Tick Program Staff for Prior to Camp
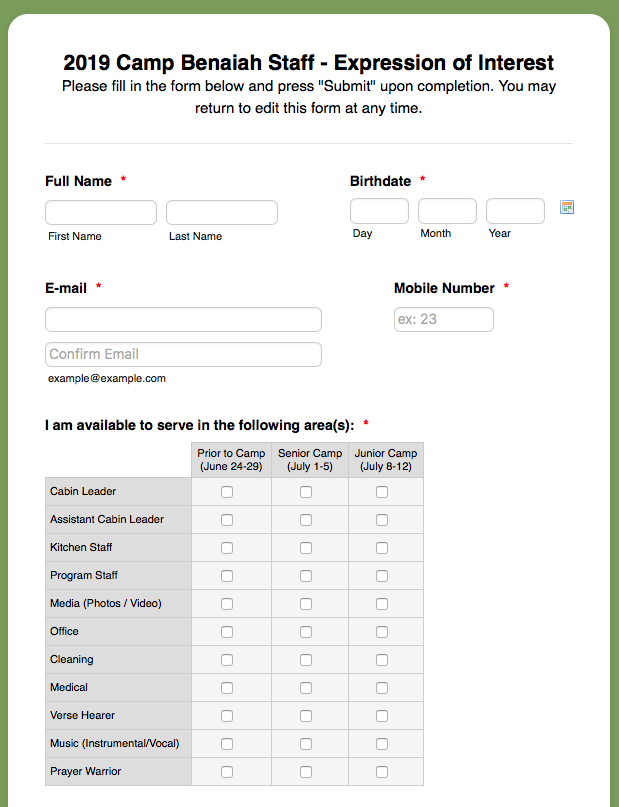This screenshot has width=619, height=807. (227, 576)
